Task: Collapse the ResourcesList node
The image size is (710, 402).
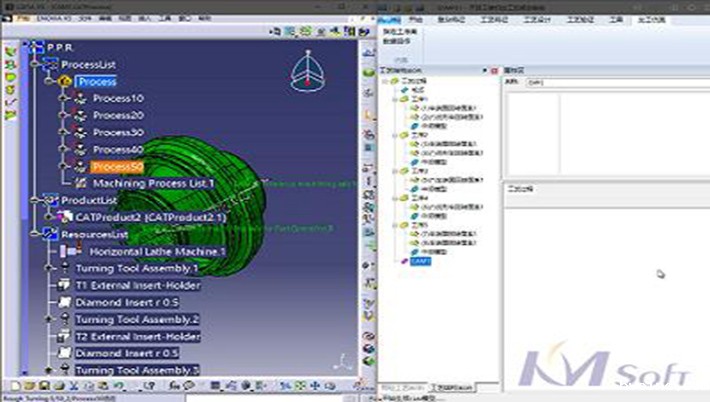Action: [x=35, y=234]
